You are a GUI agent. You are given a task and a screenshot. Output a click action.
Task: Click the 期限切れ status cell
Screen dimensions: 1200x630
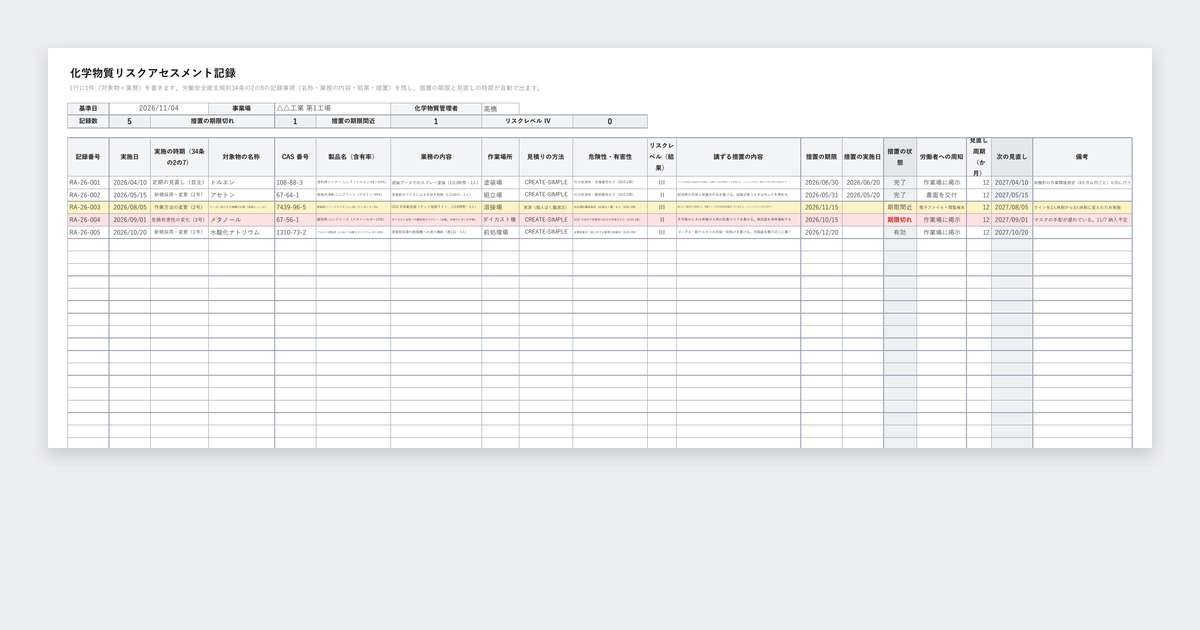900,219
